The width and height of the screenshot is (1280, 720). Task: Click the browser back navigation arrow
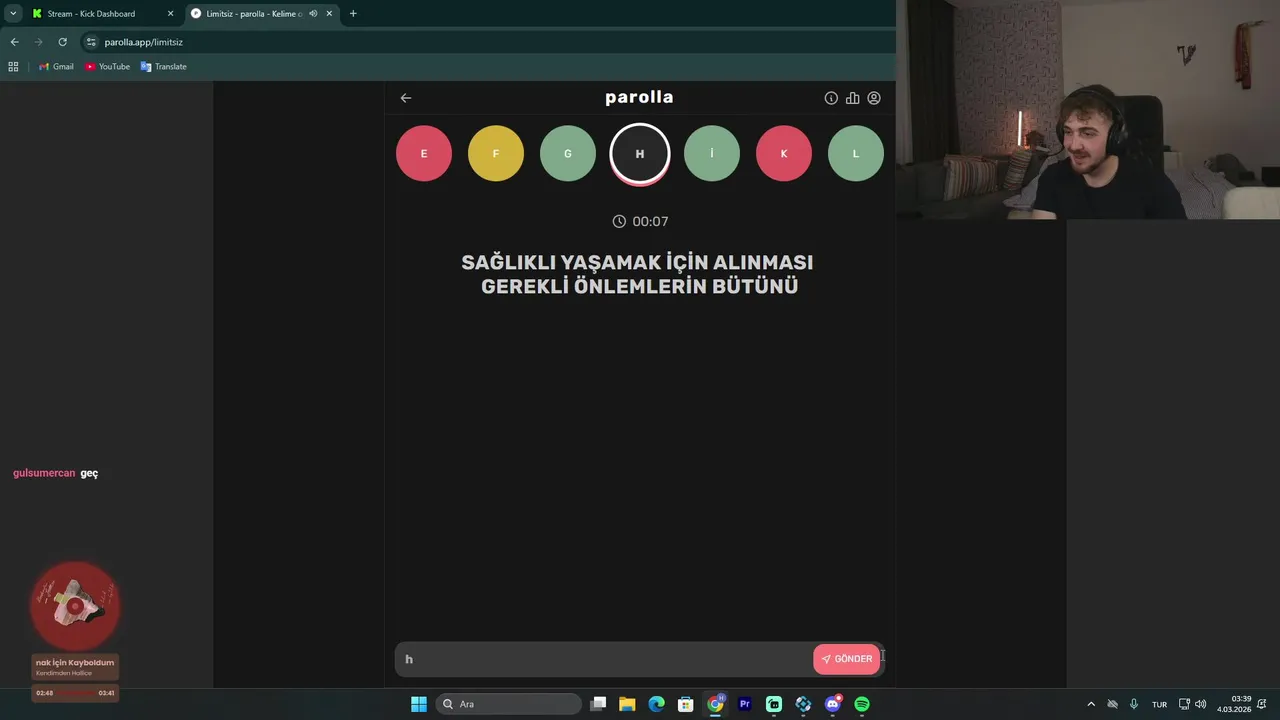pyautogui.click(x=14, y=42)
